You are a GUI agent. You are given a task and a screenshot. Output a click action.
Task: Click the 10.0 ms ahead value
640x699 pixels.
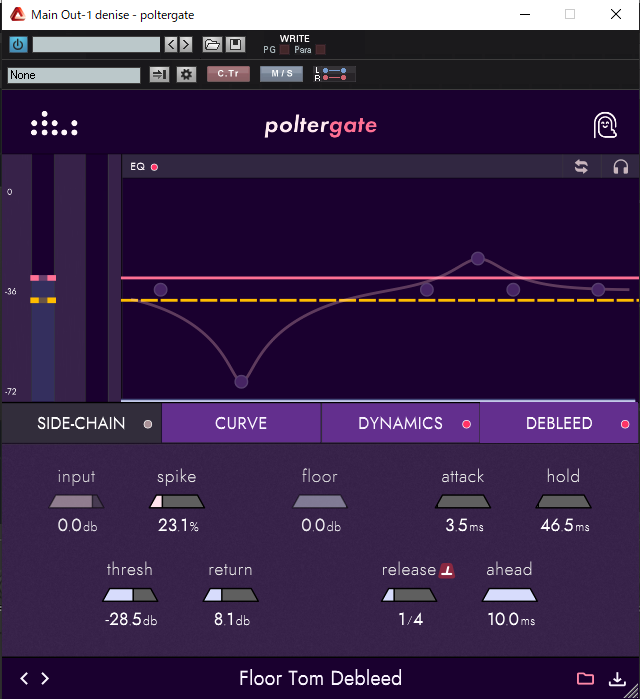511,619
